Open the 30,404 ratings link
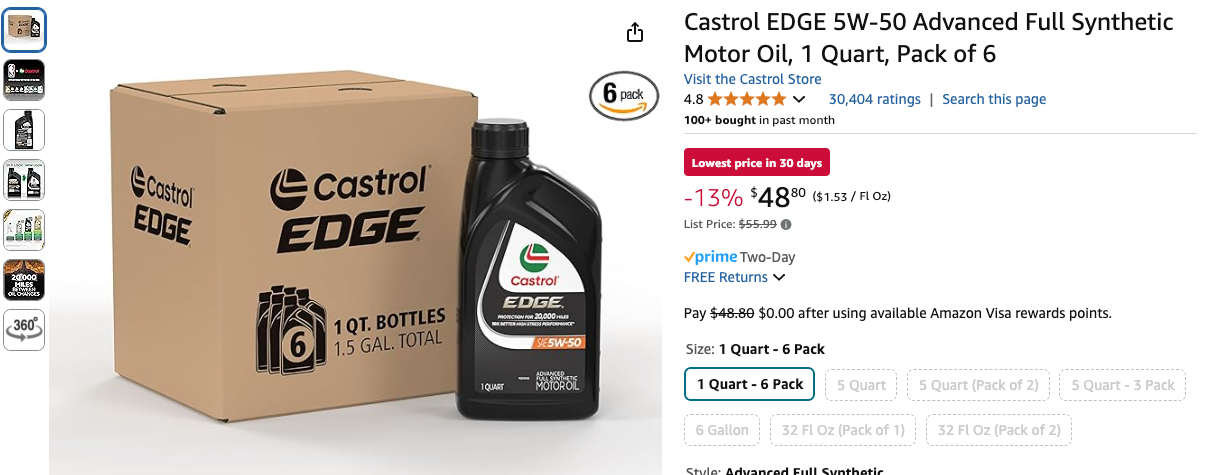 click(875, 99)
